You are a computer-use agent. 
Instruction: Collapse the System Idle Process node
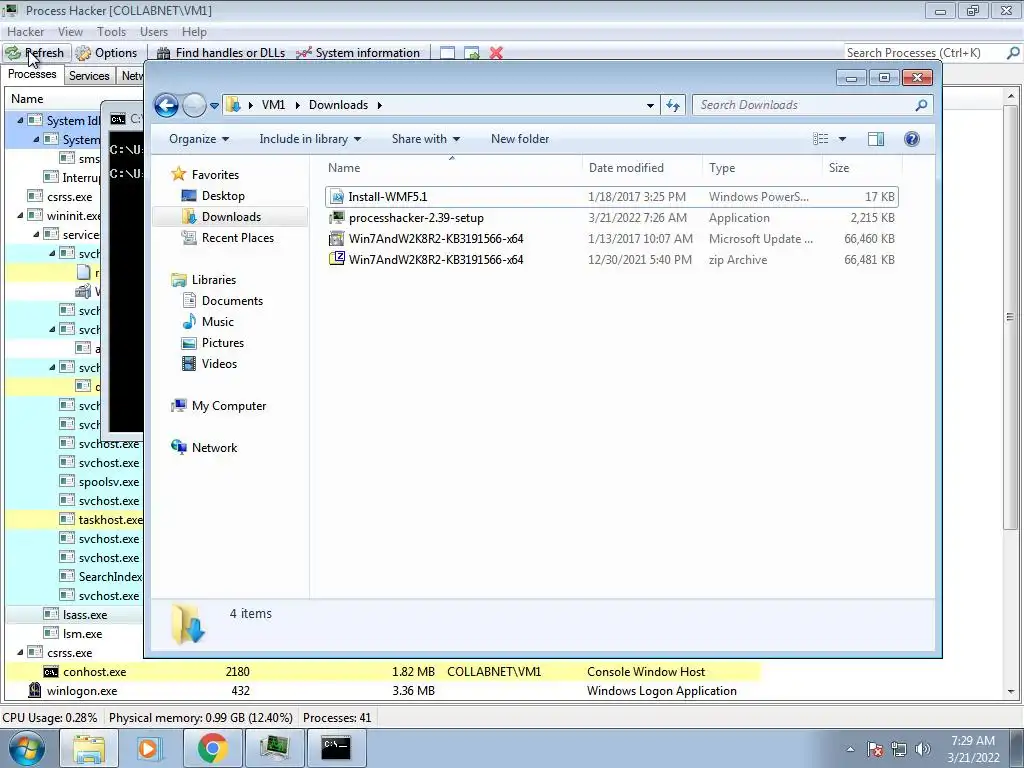pyautogui.click(x=20, y=120)
